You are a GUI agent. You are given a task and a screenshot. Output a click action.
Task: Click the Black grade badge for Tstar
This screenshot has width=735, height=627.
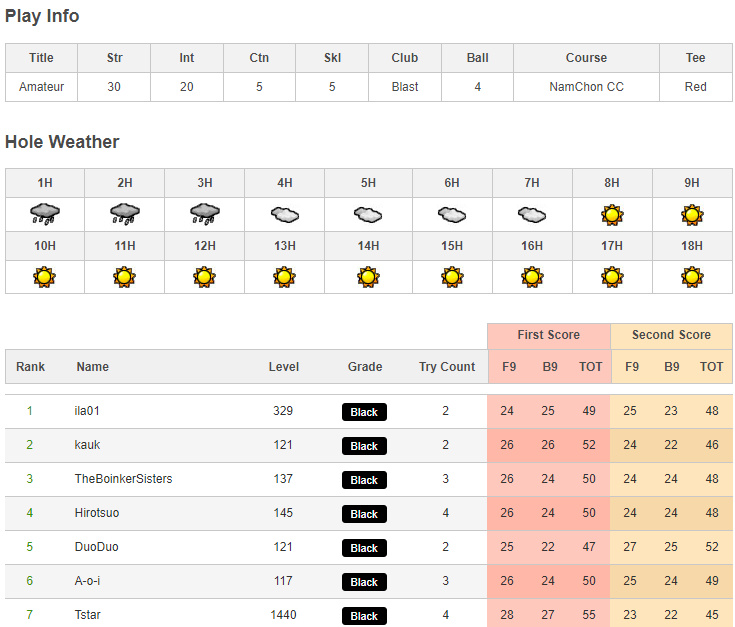(x=364, y=616)
